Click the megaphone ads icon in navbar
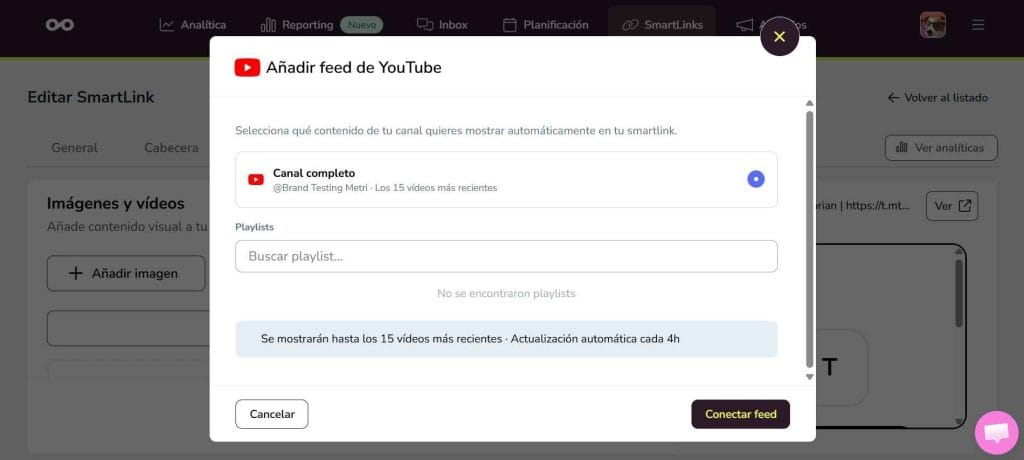Screen dimensions: 1024x460 pos(744,25)
